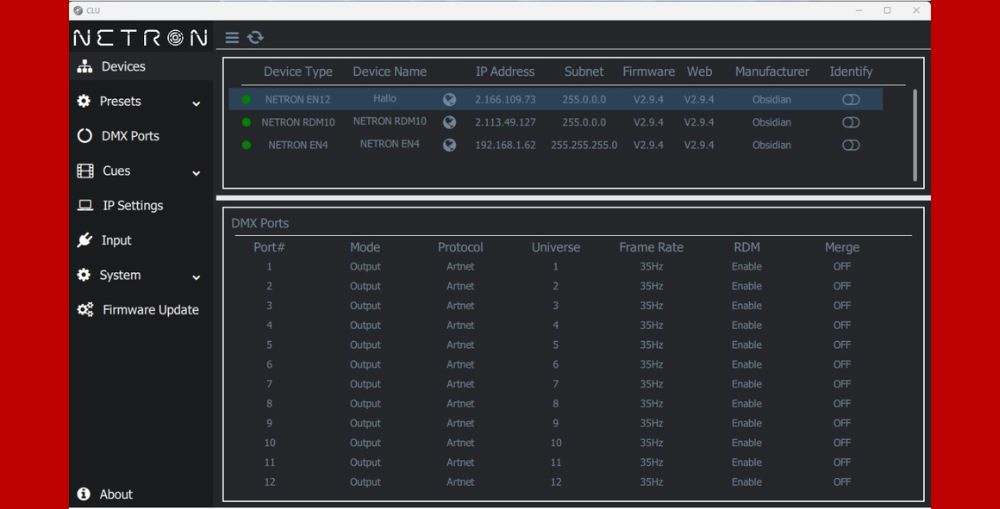Viewport: 1000px width, 509px height.
Task: Click the Subnet column header
Action: (x=584, y=71)
